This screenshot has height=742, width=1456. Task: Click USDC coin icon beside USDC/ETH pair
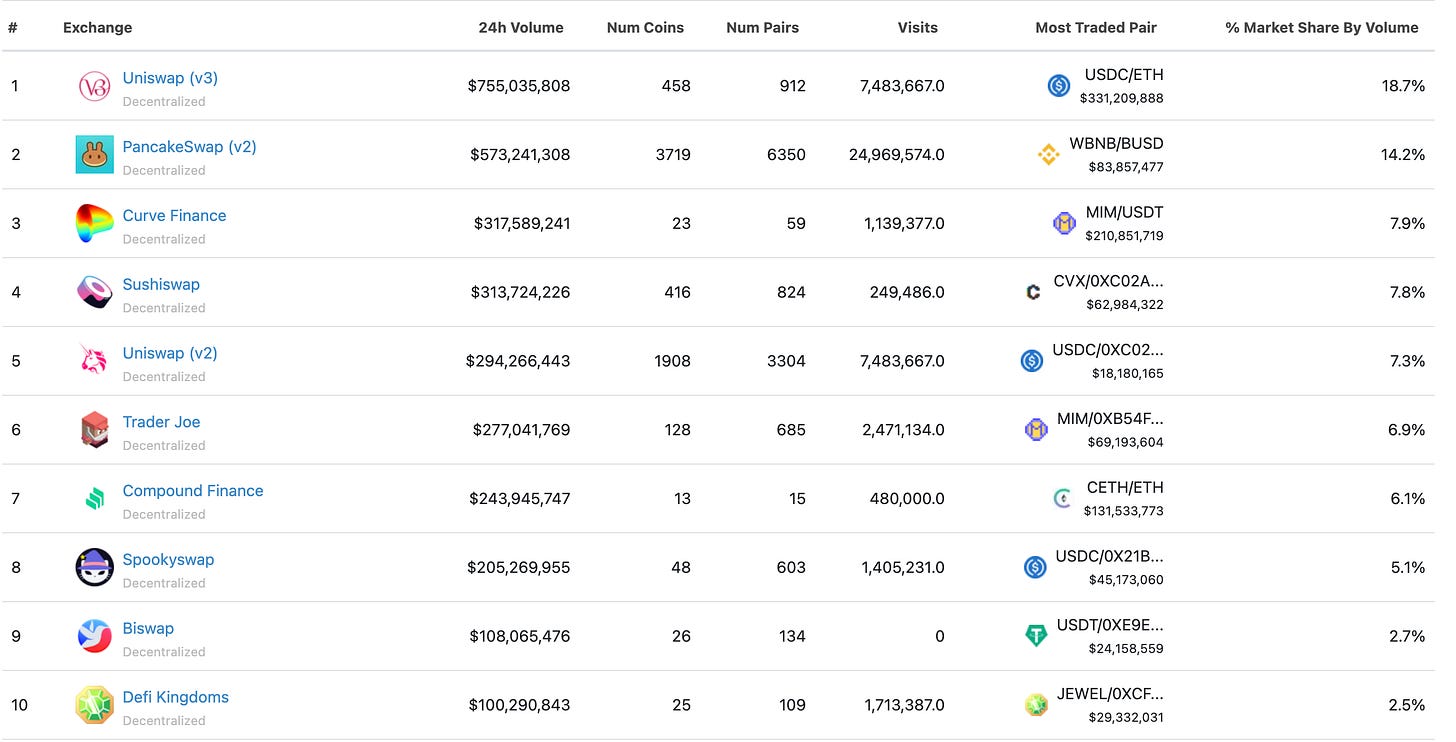click(1059, 86)
